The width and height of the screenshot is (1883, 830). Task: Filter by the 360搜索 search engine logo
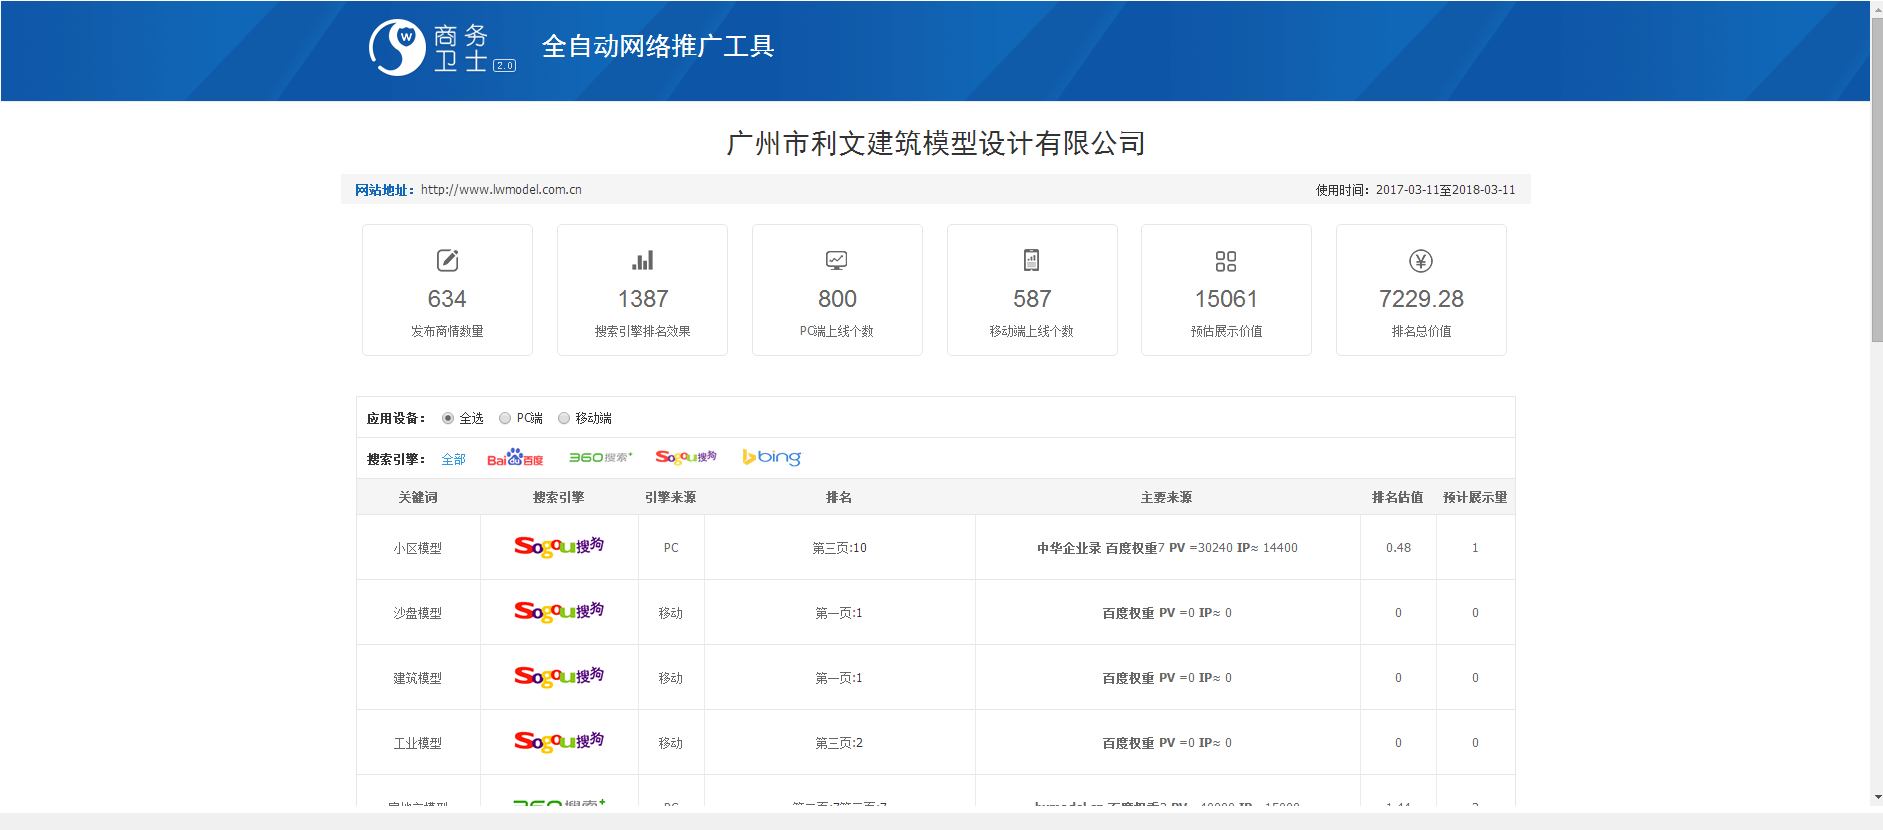click(x=601, y=457)
